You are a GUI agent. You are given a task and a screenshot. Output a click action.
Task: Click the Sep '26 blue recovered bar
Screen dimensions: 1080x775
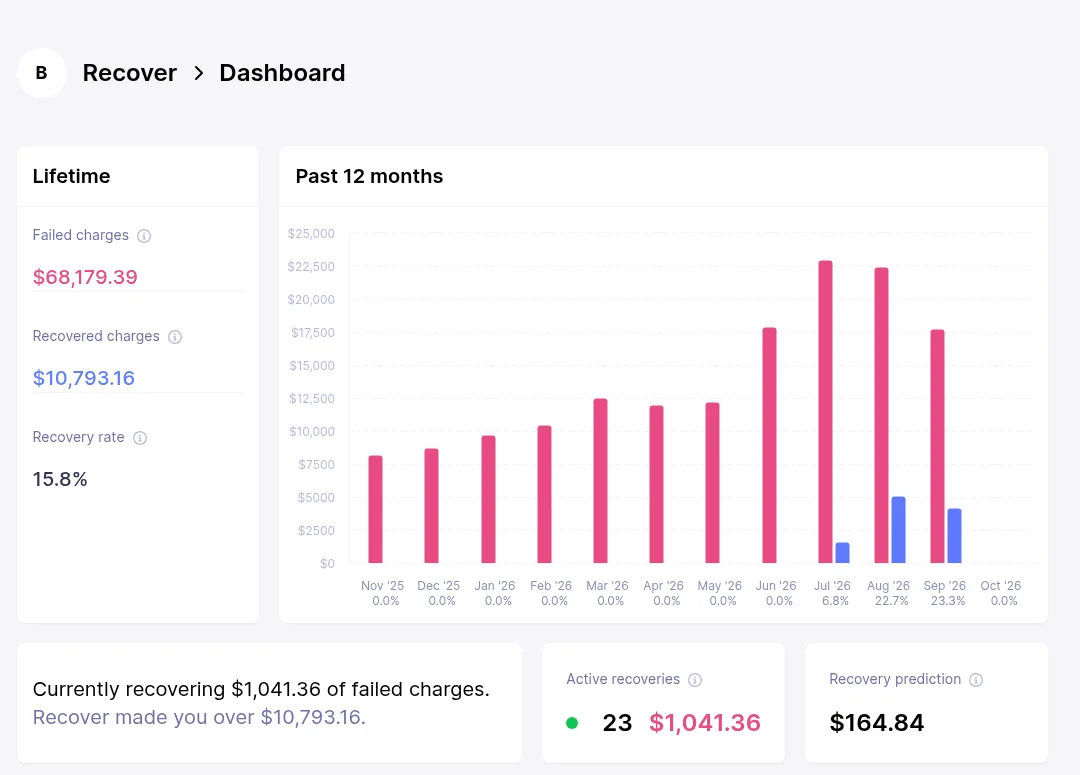(x=954, y=536)
